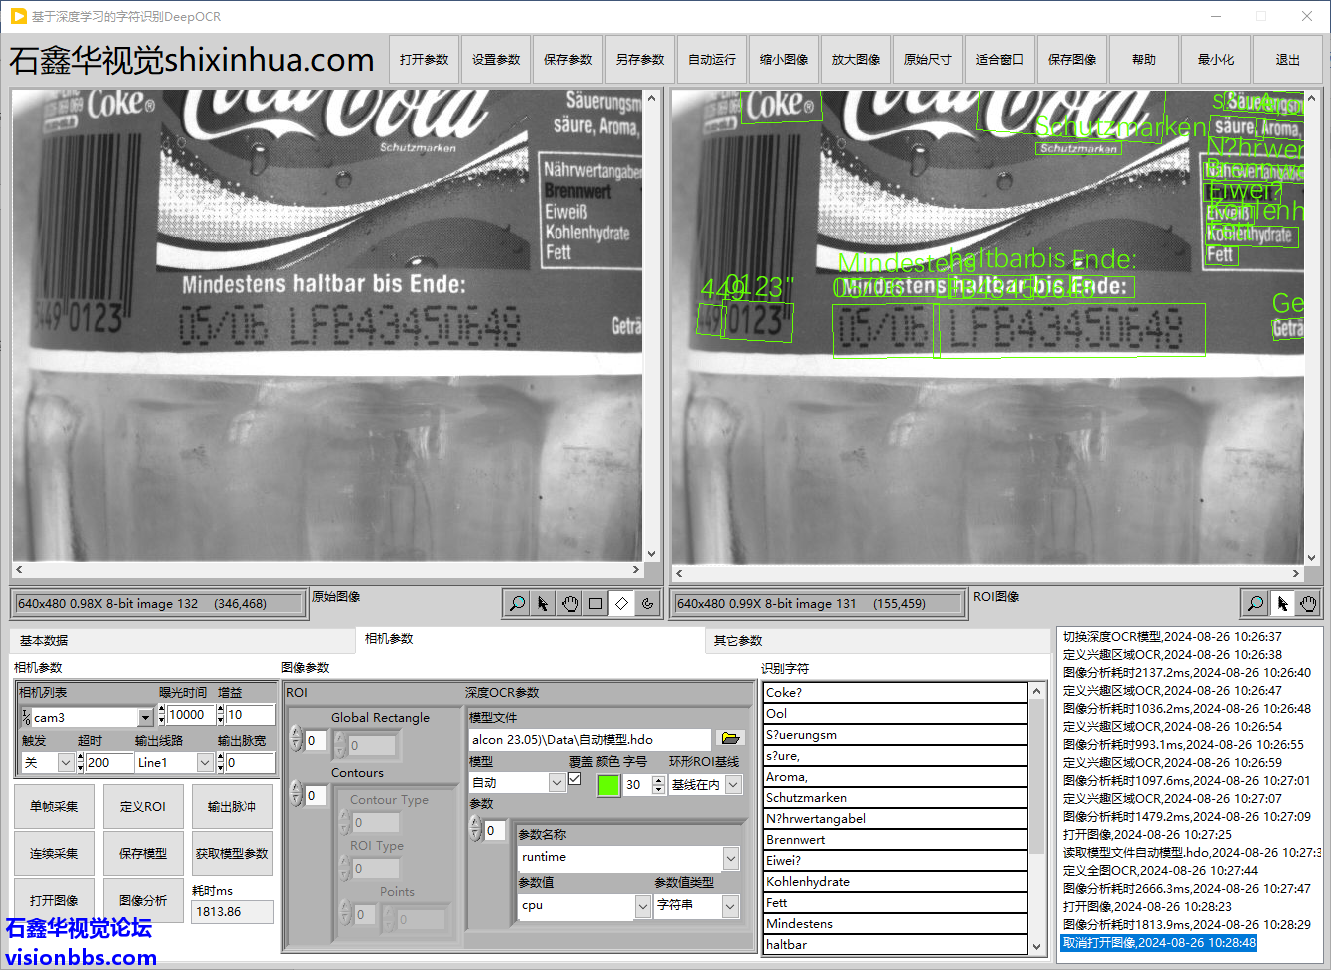Select Schutzmarken in recognized characters list
Image resolution: width=1331 pixels, height=970 pixels.
[x=894, y=797]
